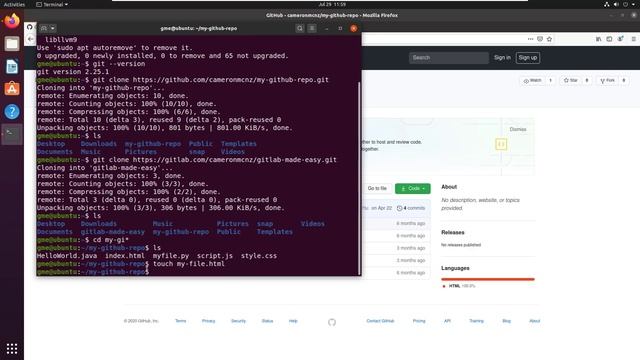
Task: Click the Firefox account icon
Action: click(x=620, y=39)
